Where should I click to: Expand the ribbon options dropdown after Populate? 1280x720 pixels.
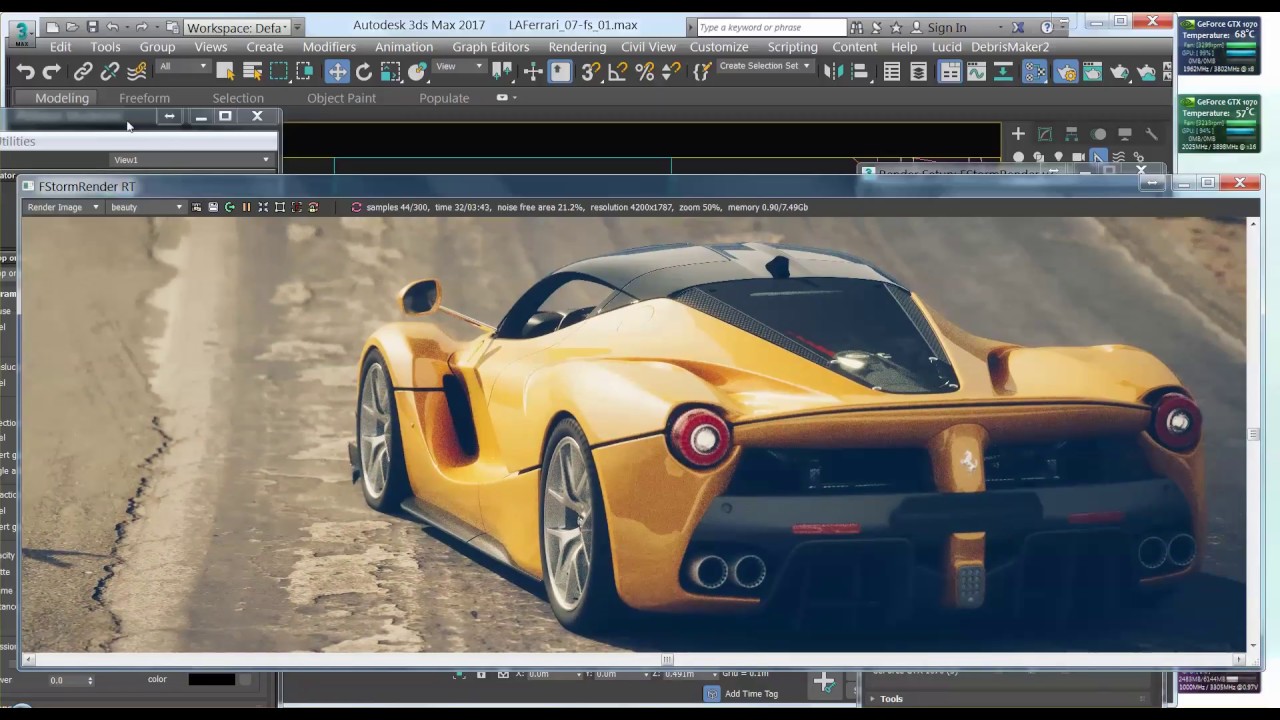point(507,97)
